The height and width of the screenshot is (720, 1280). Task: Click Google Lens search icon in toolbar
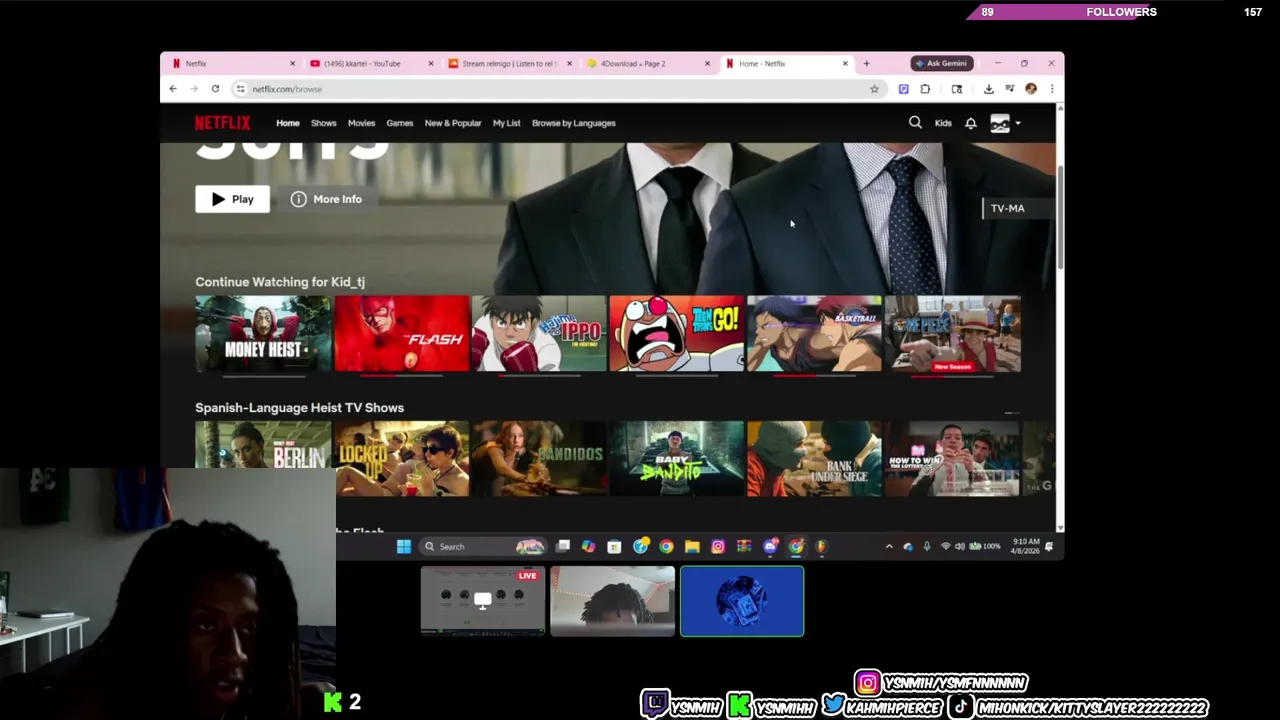point(957,89)
